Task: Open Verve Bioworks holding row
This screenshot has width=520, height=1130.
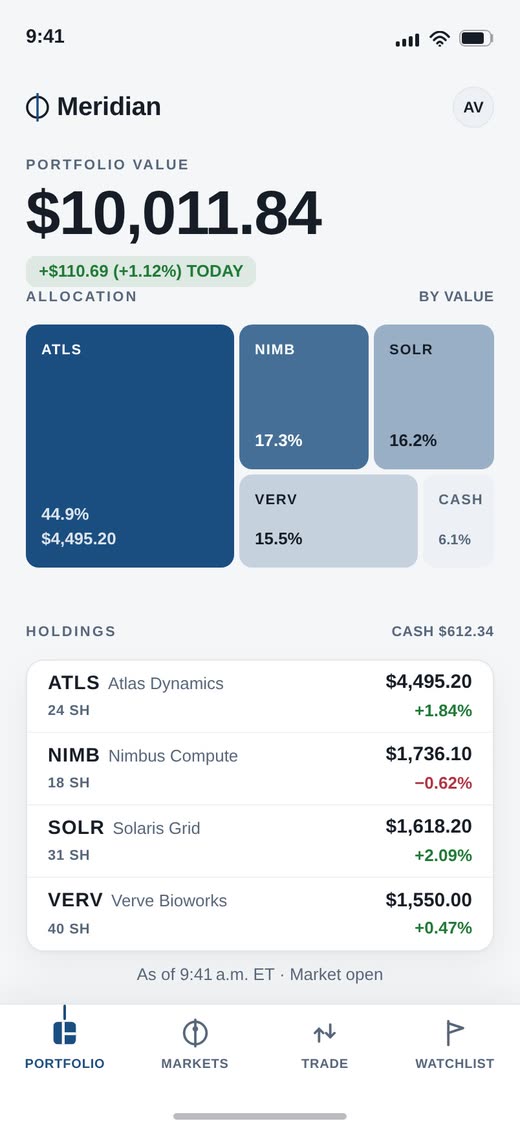Action: pos(260,914)
